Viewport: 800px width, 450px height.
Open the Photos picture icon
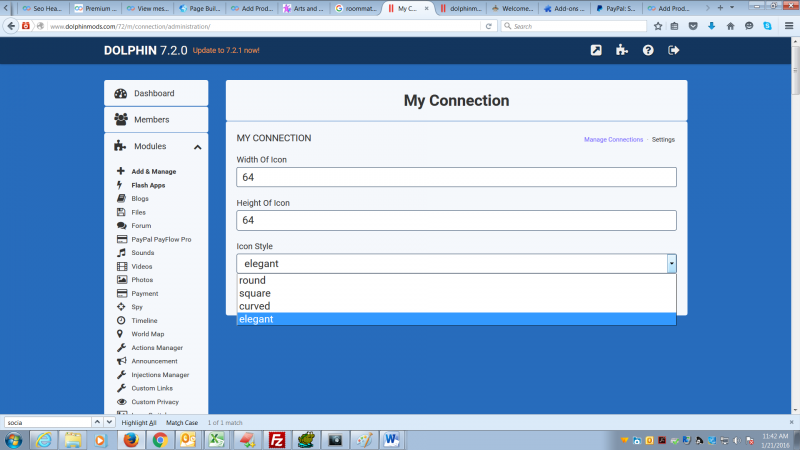pyautogui.click(x=121, y=280)
